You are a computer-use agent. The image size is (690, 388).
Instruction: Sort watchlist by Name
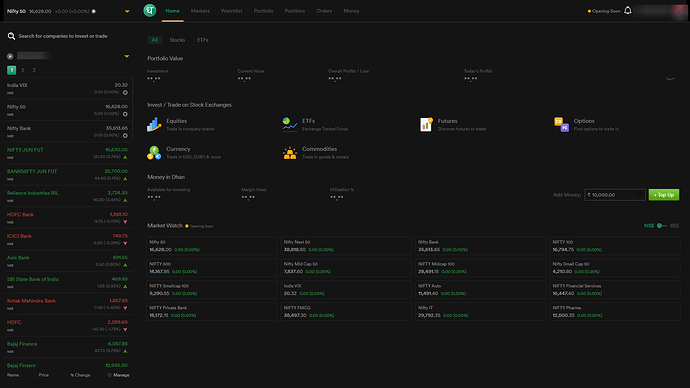coord(13,375)
